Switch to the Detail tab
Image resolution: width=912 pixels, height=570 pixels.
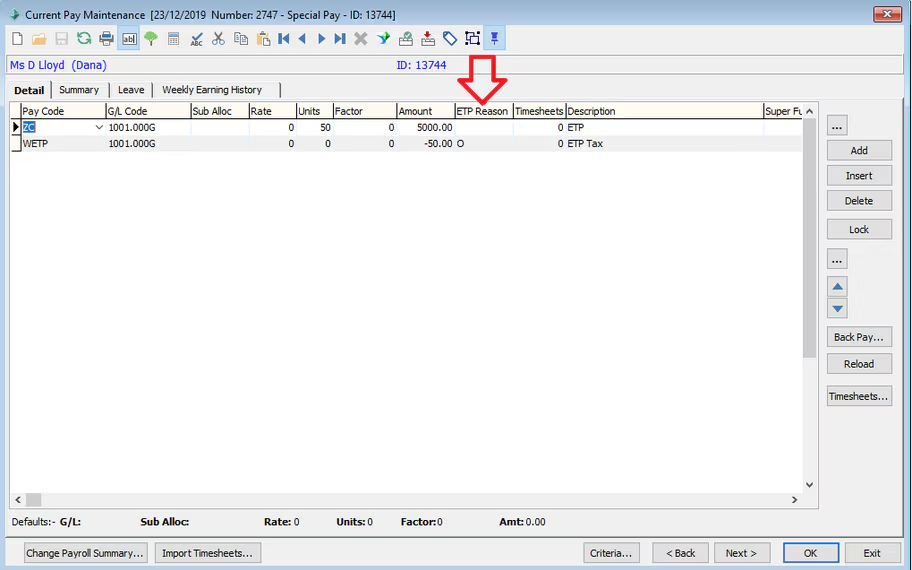[29, 90]
